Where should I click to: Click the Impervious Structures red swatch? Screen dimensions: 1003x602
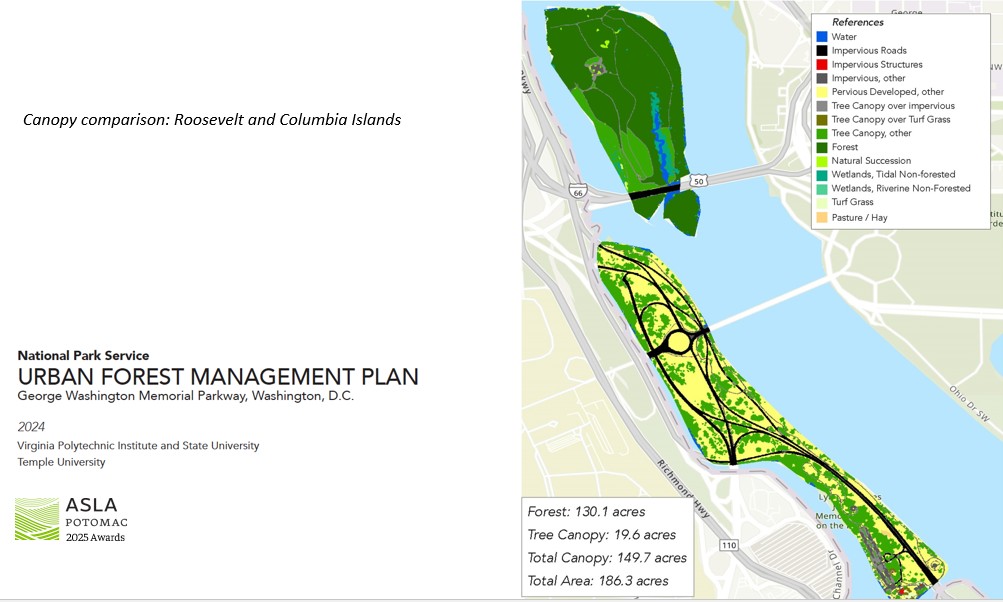pos(822,65)
